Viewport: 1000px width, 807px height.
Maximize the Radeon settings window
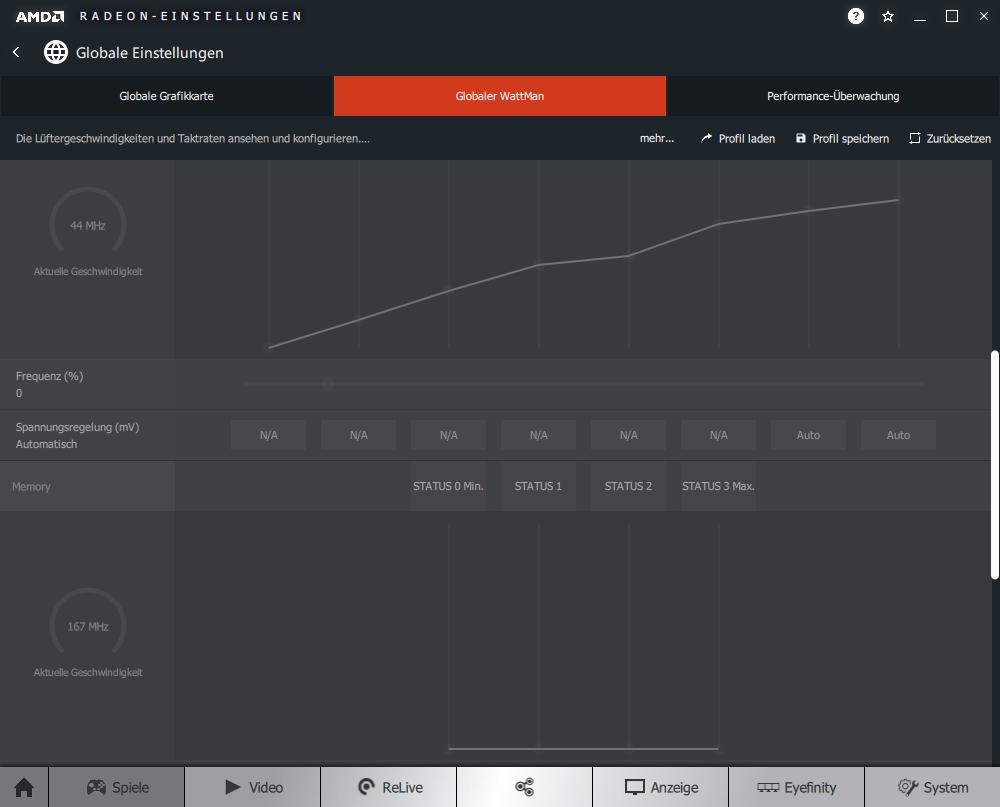(x=952, y=17)
